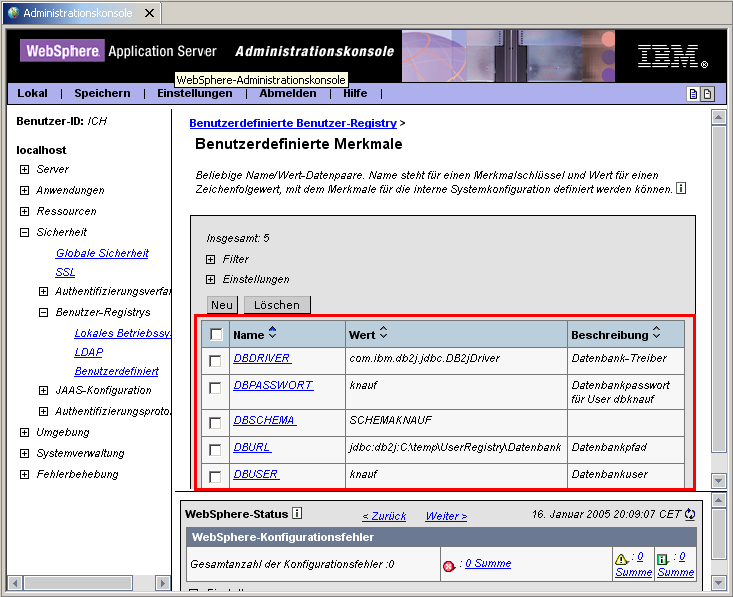The height and width of the screenshot is (597, 733).
Task: Expand the Server tree node
Action: click(24, 169)
